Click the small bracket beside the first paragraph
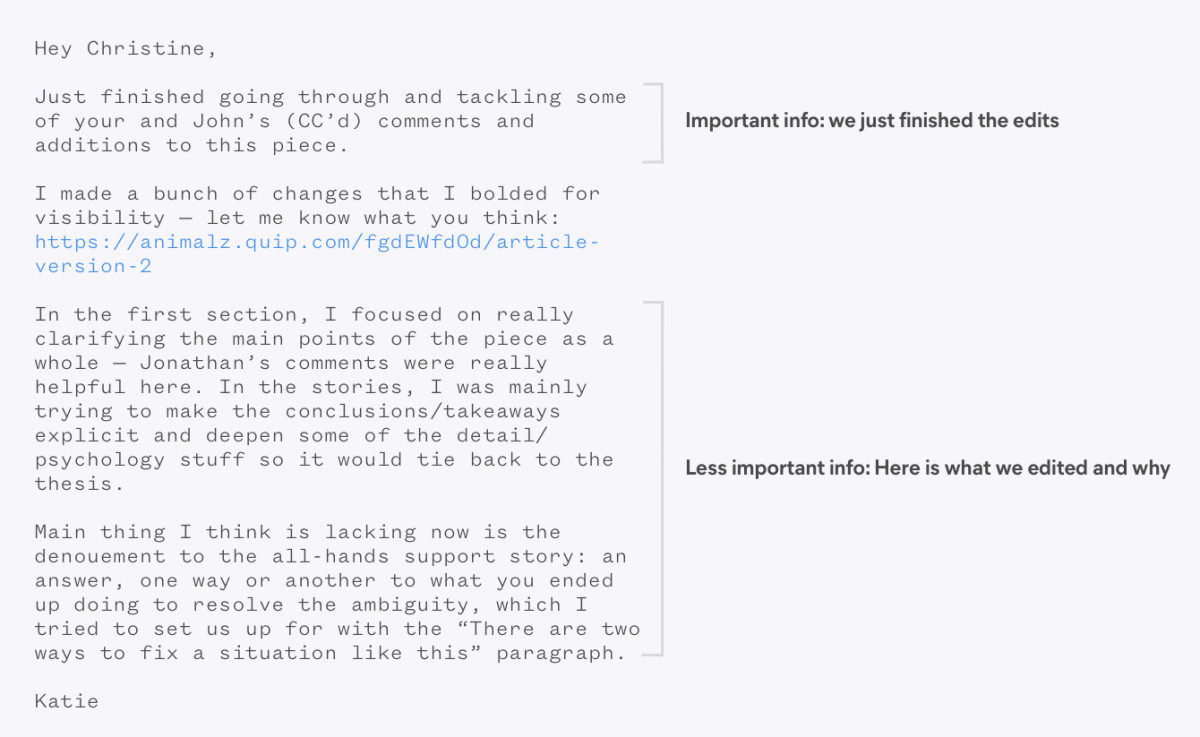Screen dimensions: 1200x737 [656, 123]
